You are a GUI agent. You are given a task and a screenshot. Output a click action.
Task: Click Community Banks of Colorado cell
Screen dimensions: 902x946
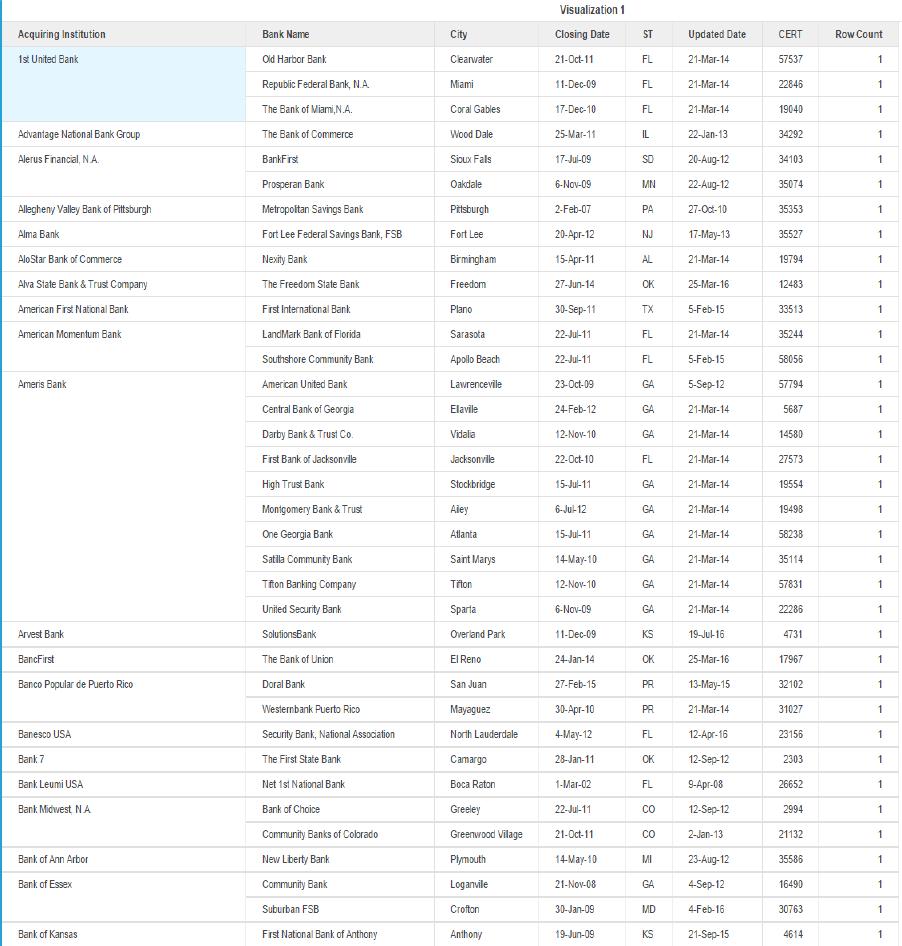click(340, 835)
